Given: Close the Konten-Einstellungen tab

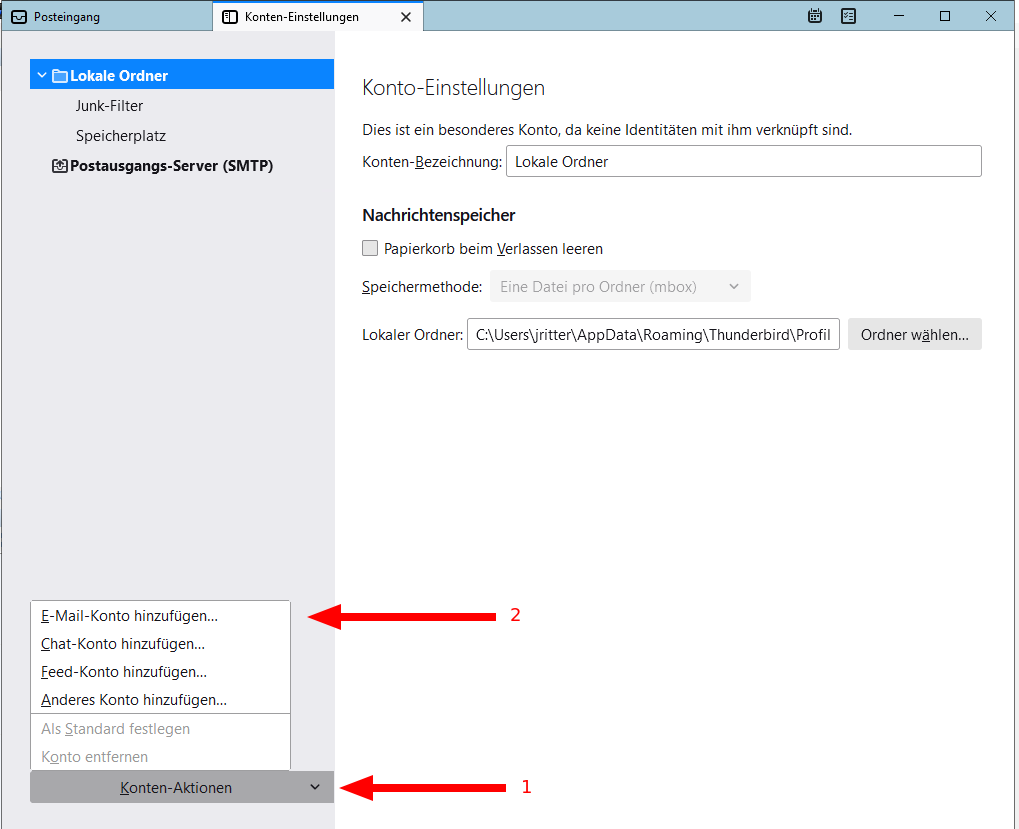Looking at the screenshot, I should point(405,17).
